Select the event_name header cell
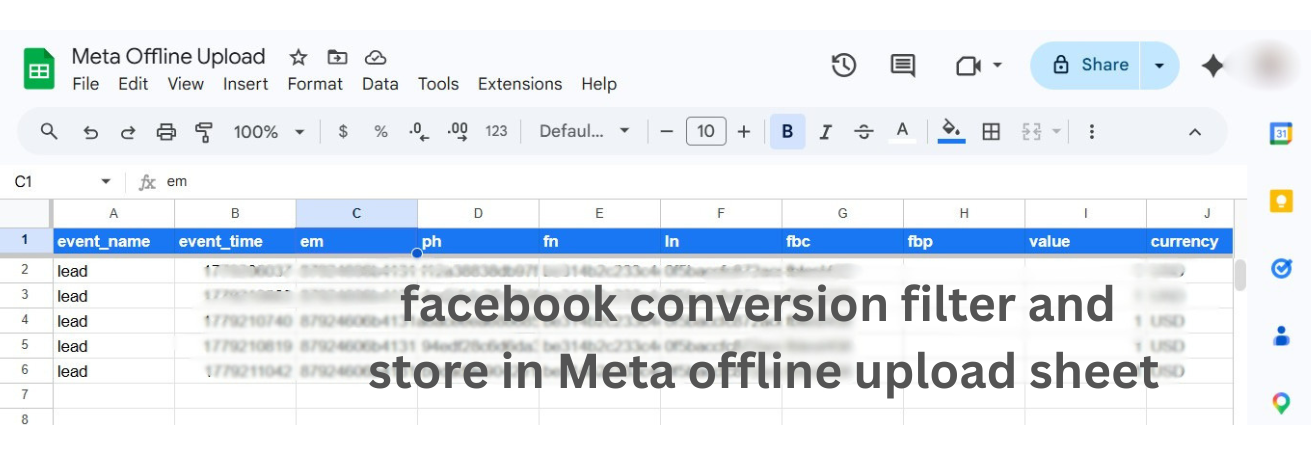 coord(114,241)
